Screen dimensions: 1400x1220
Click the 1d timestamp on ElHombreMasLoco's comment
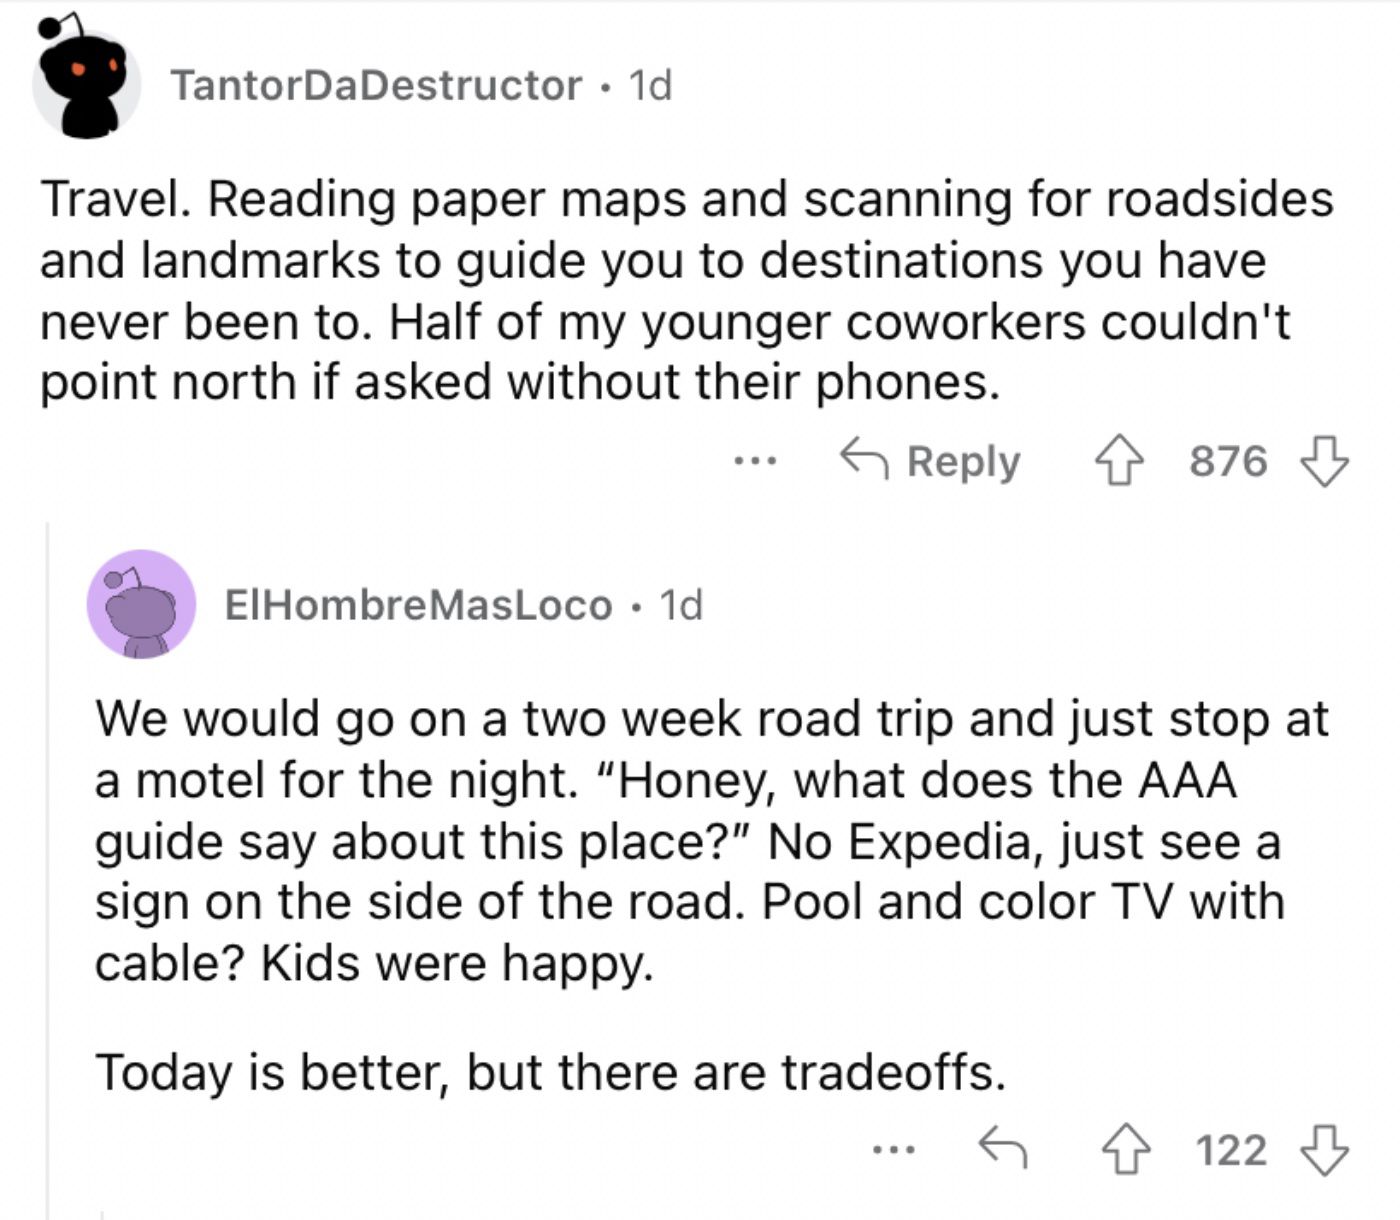pyautogui.click(x=681, y=605)
